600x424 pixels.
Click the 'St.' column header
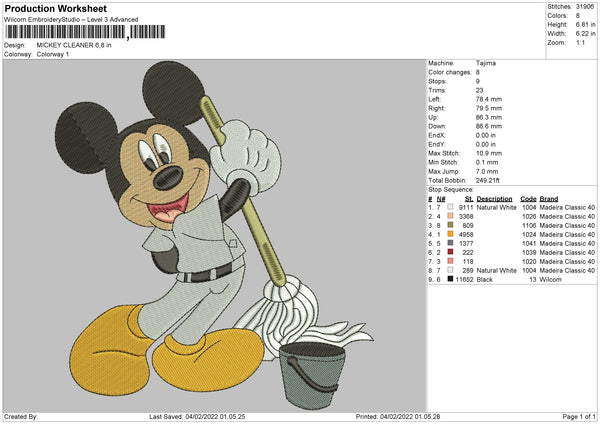point(469,199)
